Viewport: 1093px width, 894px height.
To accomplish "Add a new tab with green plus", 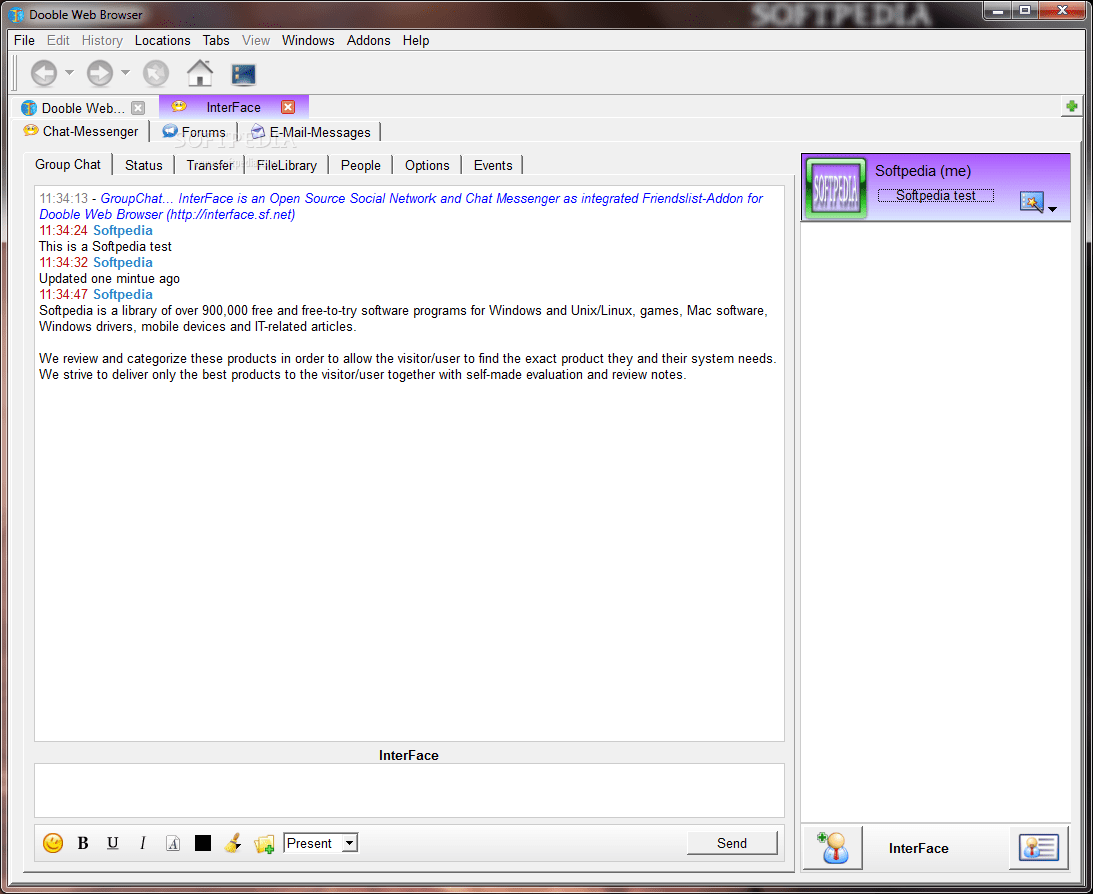I will point(1071,107).
